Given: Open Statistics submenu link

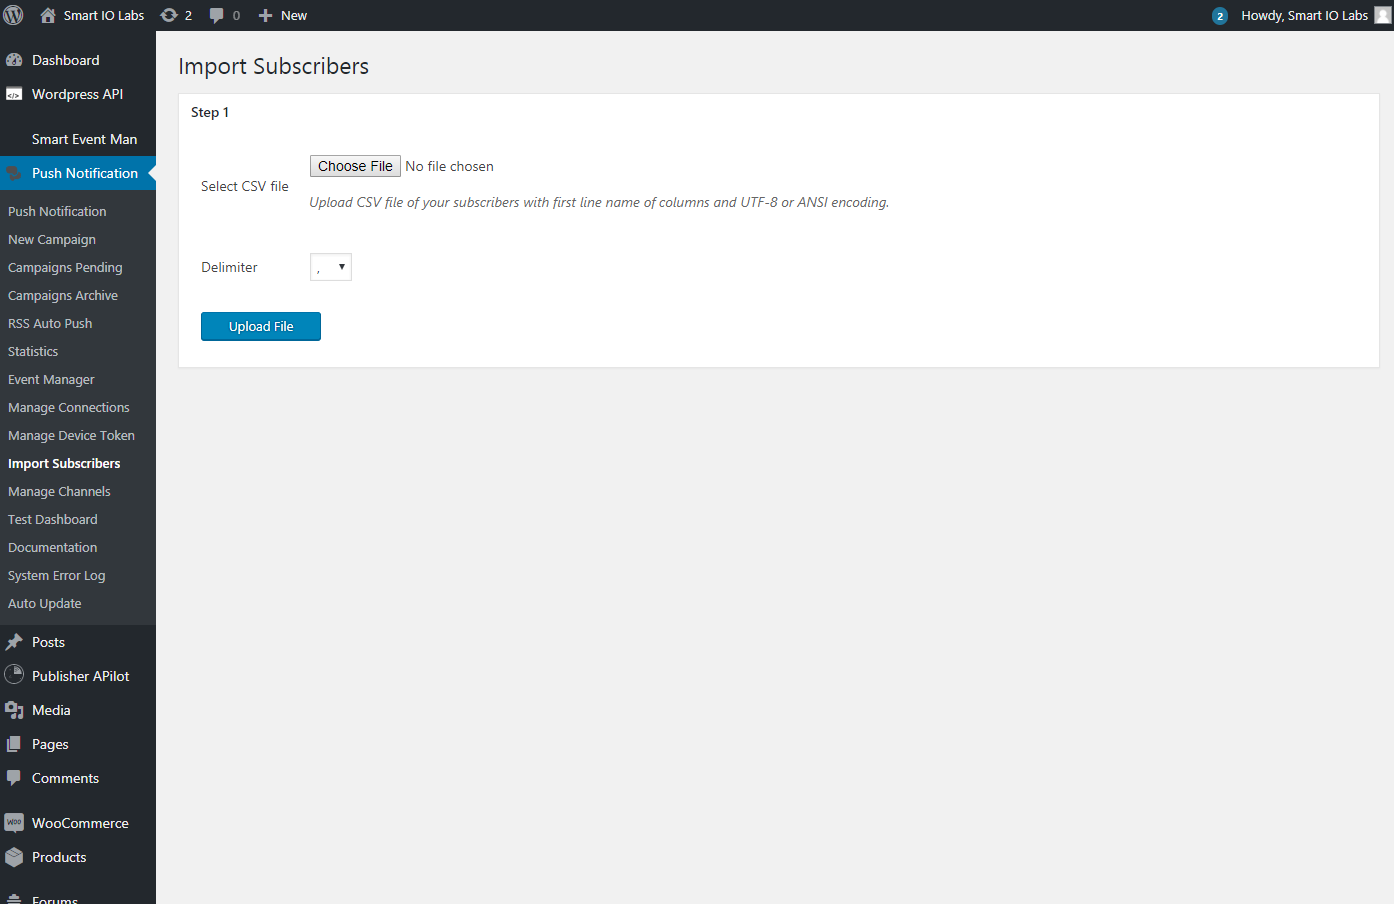Looking at the screenshot, I should (33, 352).
